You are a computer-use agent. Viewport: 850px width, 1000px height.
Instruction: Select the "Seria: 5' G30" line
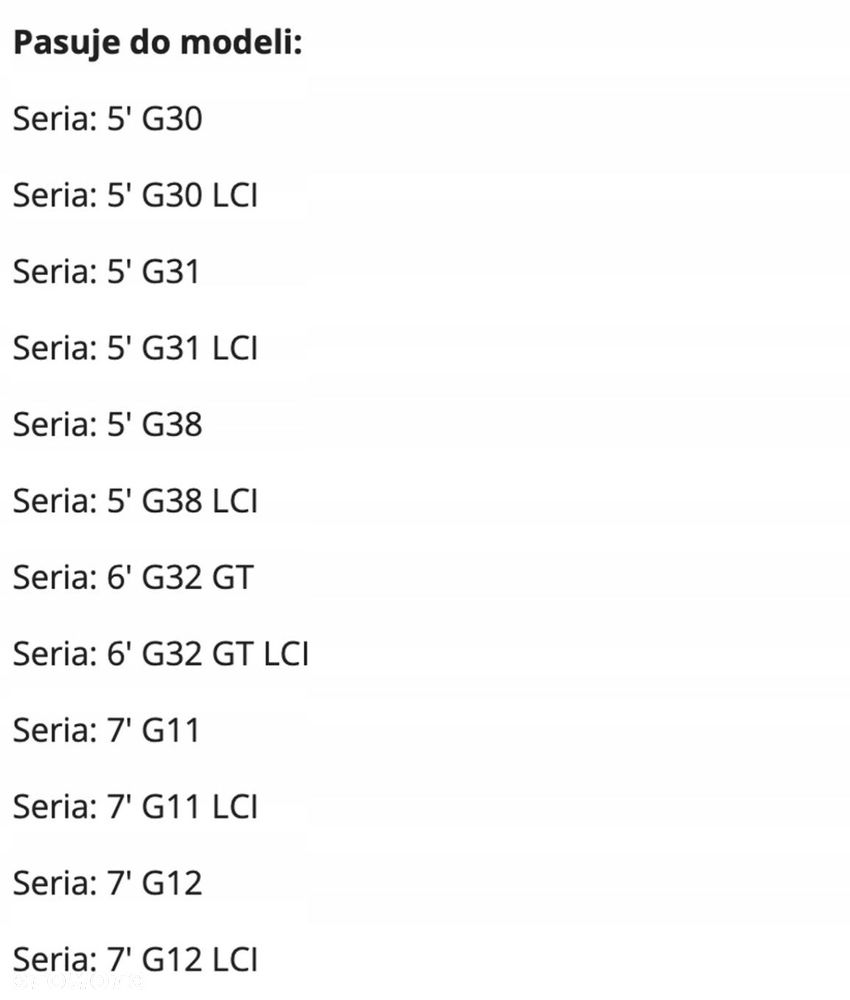coord(107,120)
